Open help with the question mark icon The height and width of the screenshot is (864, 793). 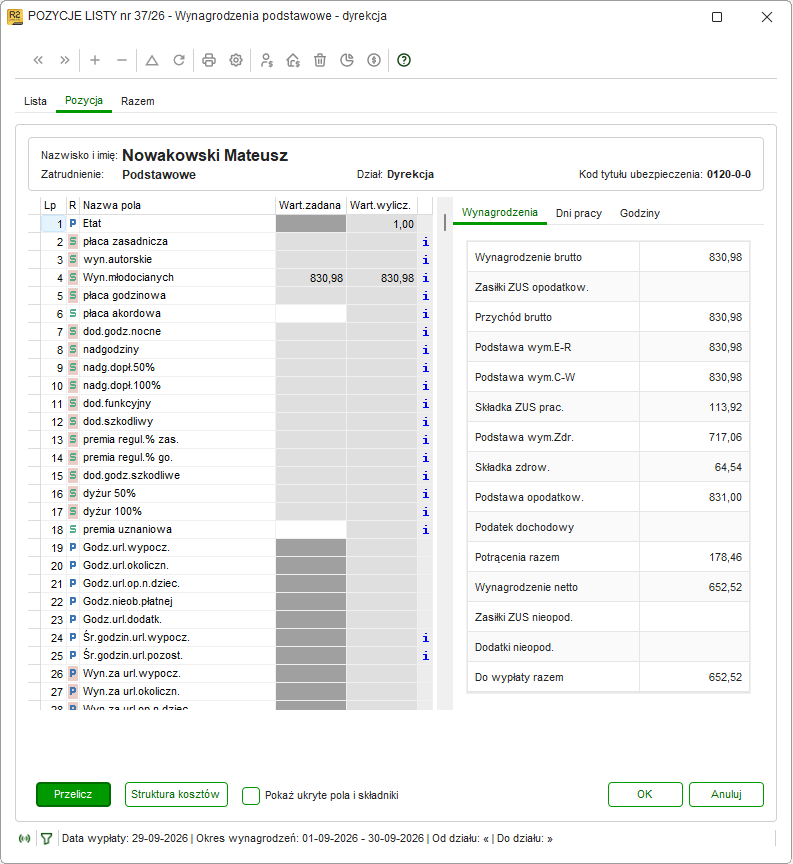(404, 60)
